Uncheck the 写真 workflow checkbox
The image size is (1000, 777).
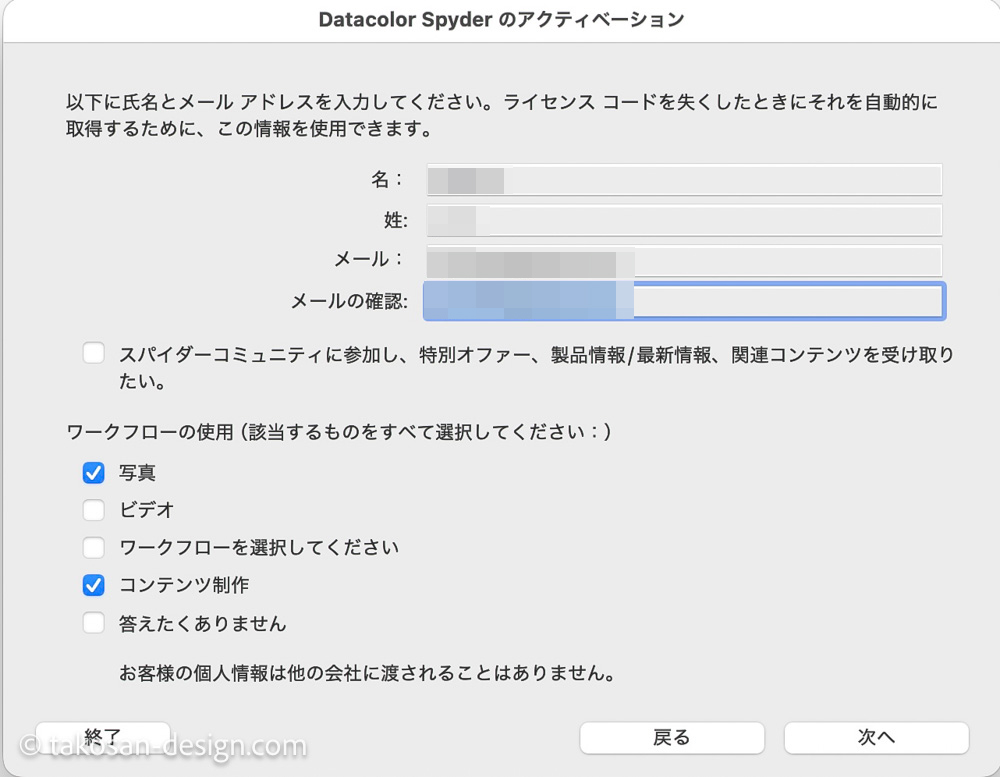[93, 473]
